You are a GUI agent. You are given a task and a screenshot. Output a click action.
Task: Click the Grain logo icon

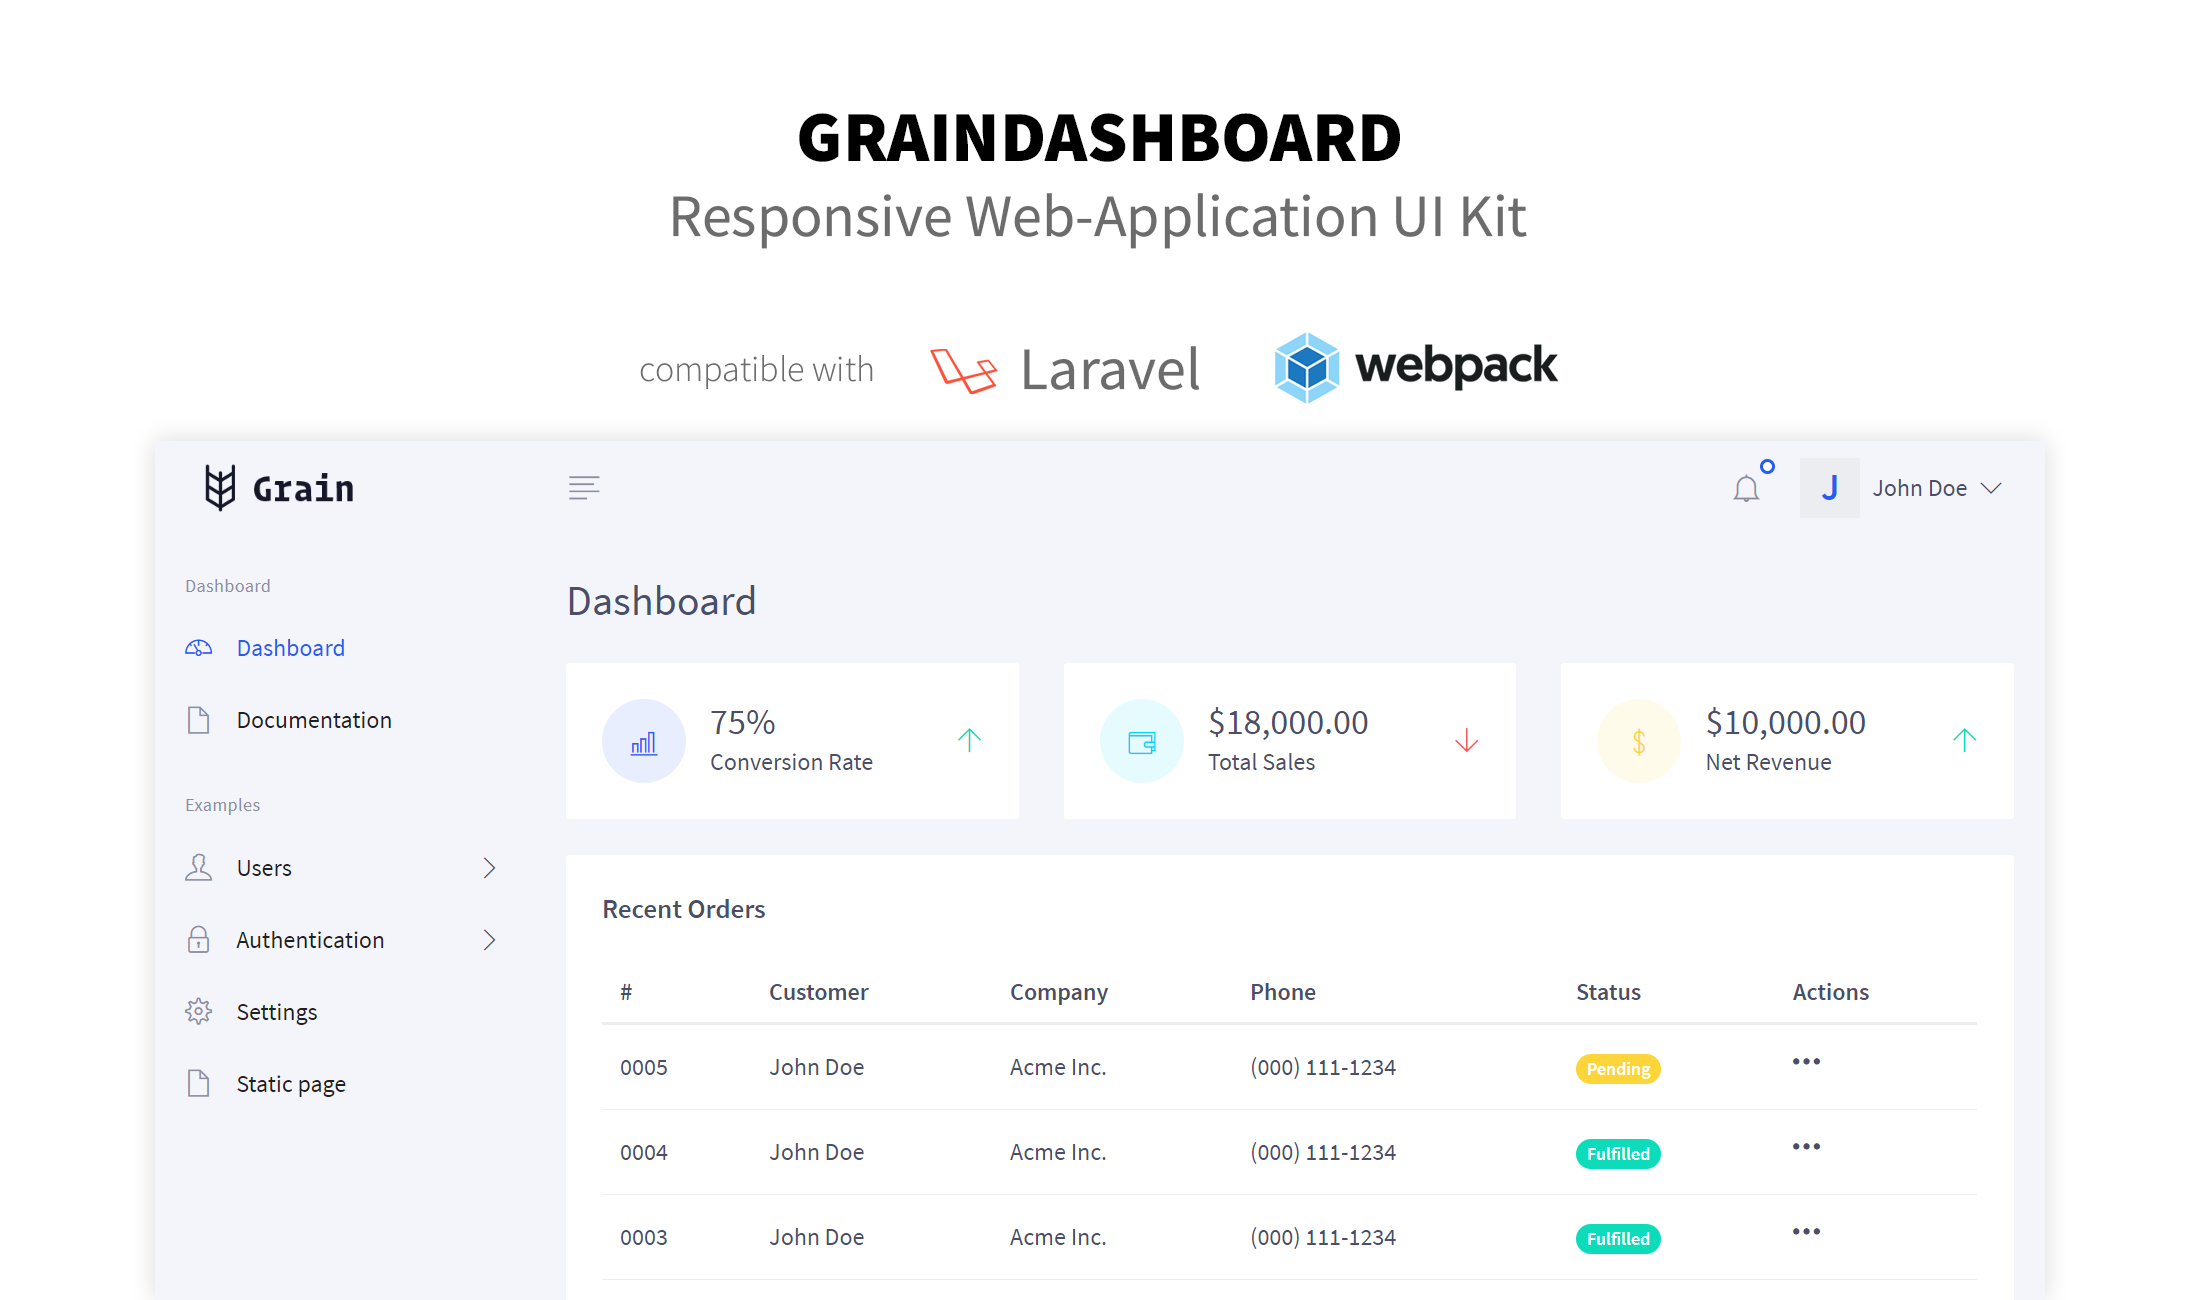[x=220, y=488]
